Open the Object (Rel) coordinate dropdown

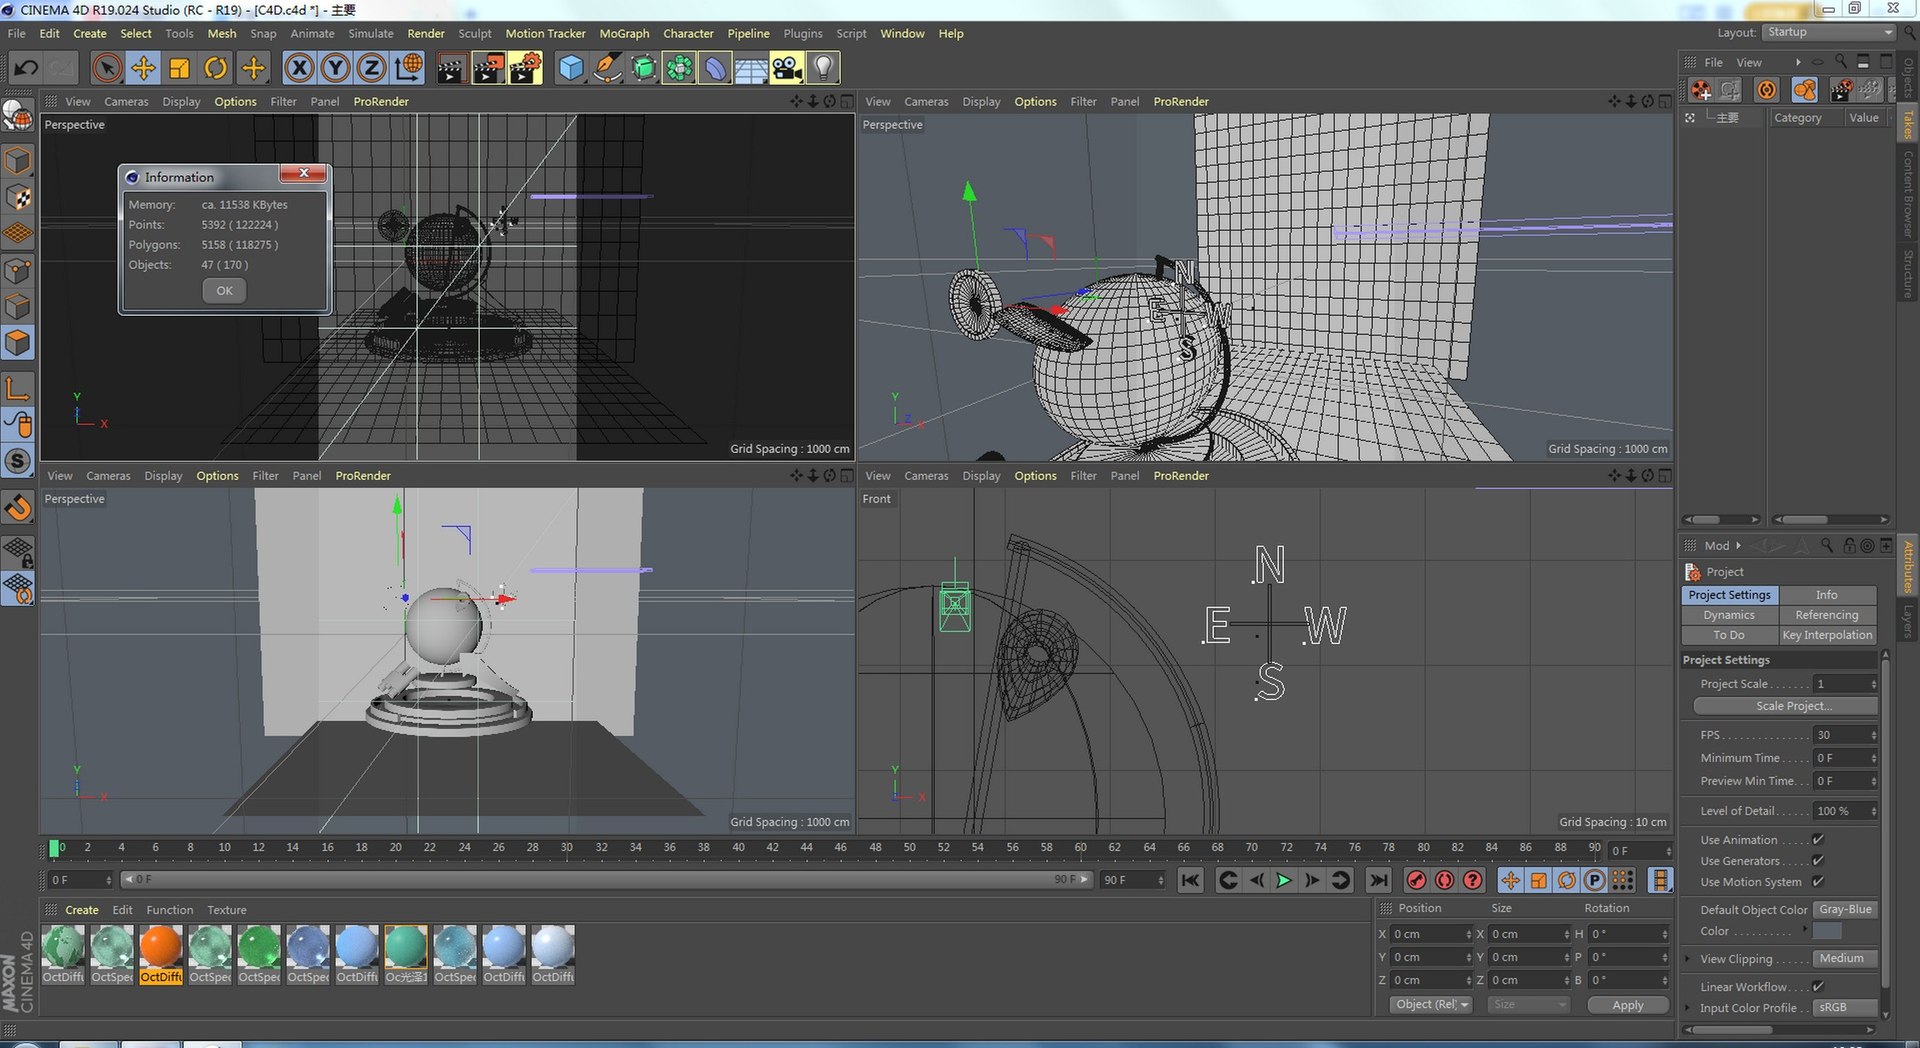(1431, 1005)
